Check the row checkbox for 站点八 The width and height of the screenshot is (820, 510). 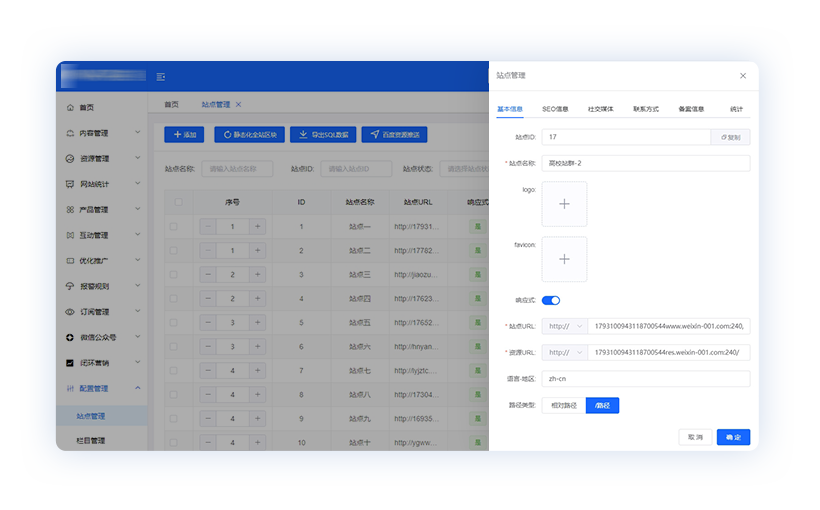tap(174, 395)
